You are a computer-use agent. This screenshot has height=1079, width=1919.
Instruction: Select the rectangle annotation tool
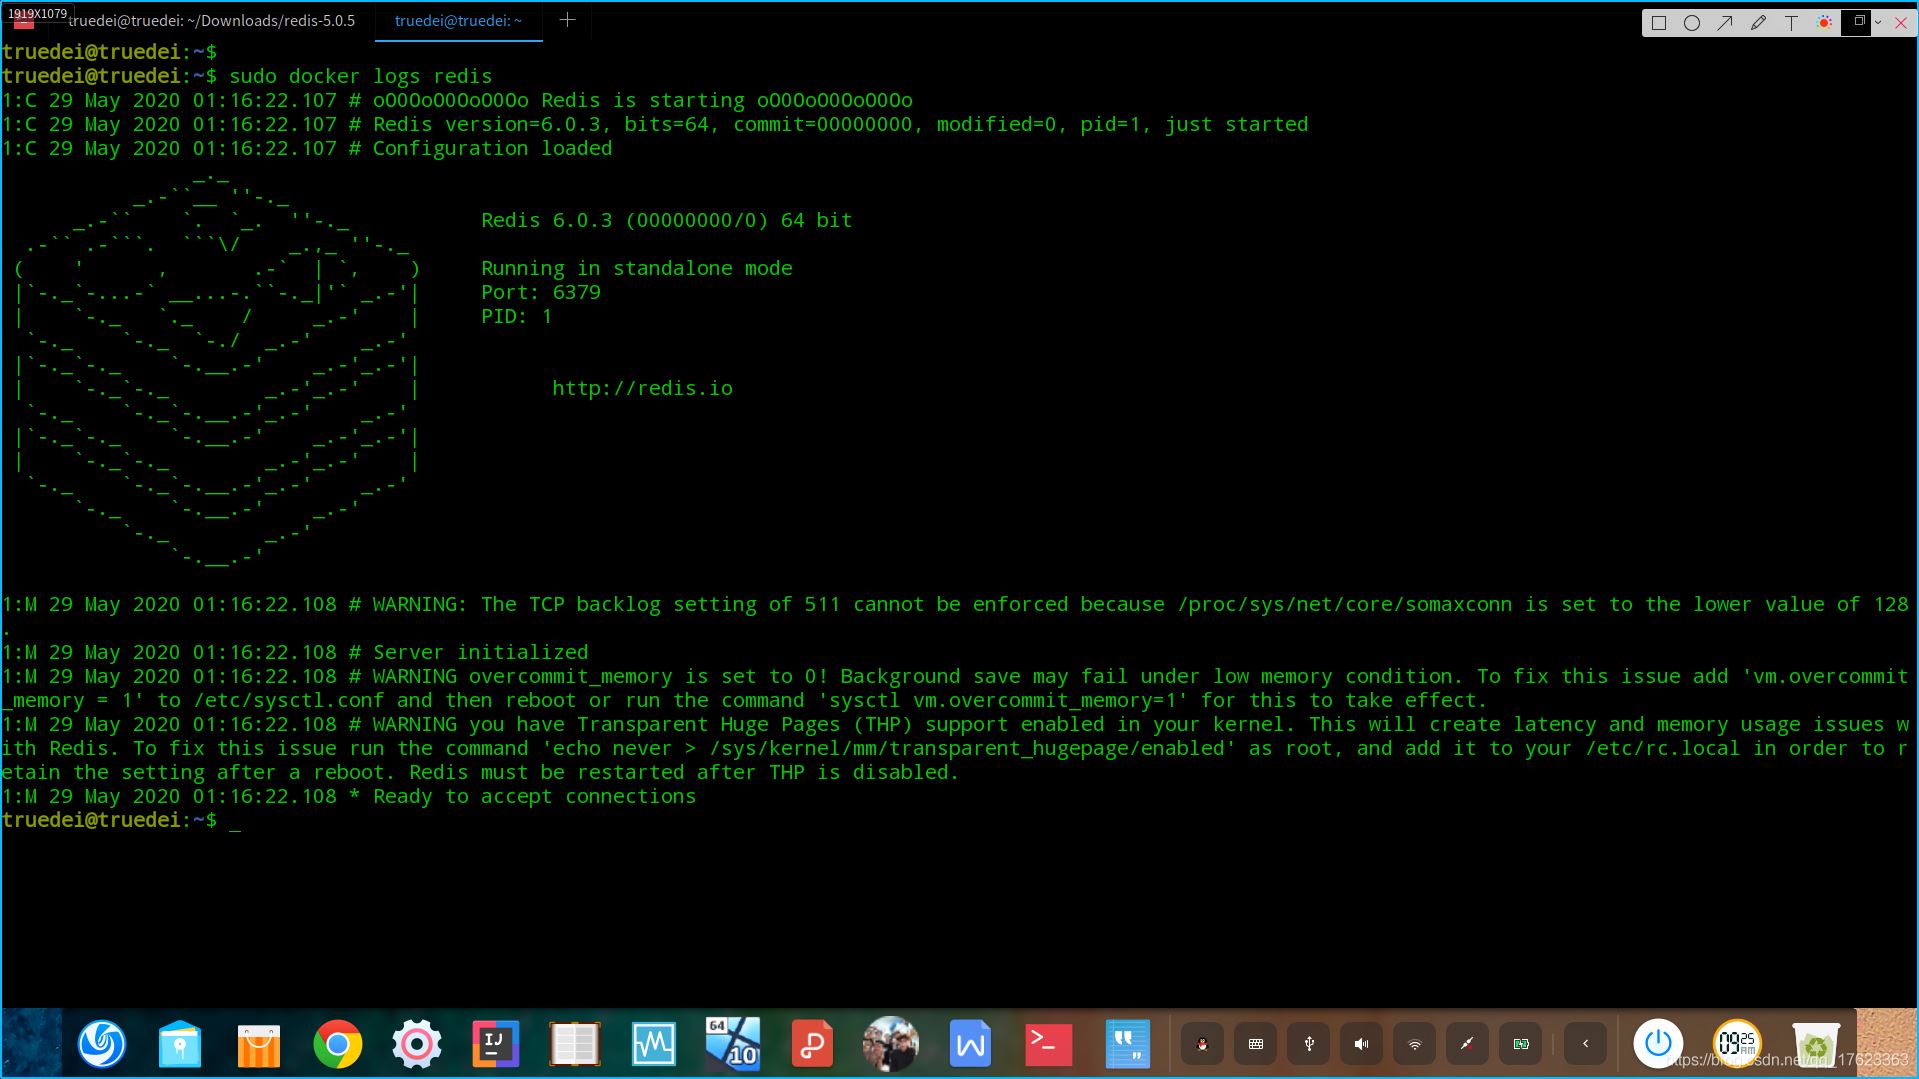pos(1659,23)
